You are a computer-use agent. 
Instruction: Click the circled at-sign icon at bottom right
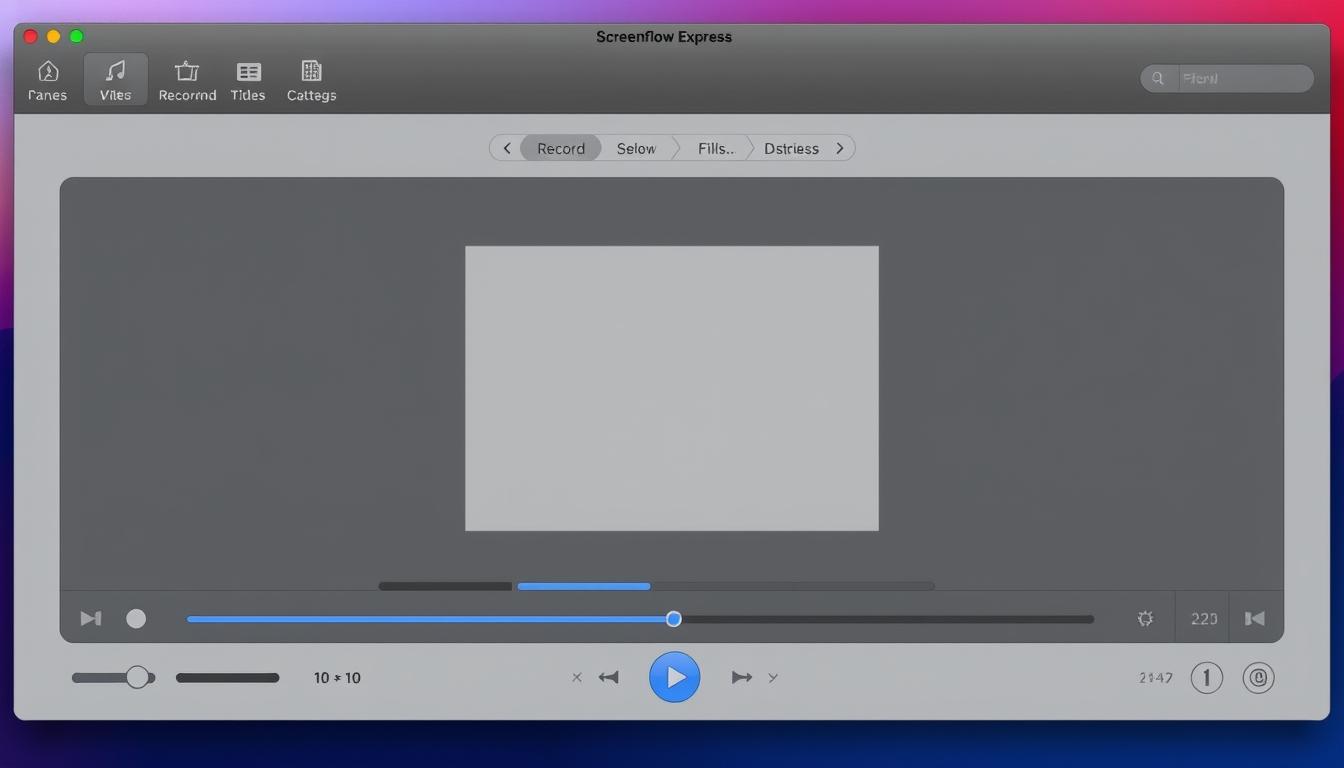pos(1258,678)
